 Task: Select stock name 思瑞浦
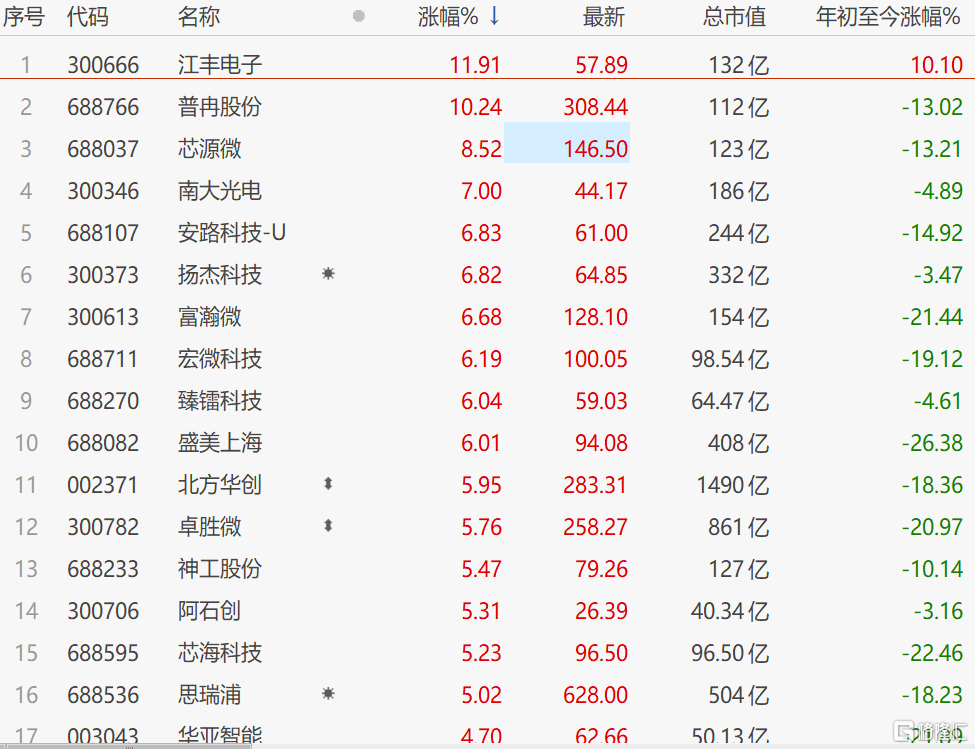click(210, 695)
